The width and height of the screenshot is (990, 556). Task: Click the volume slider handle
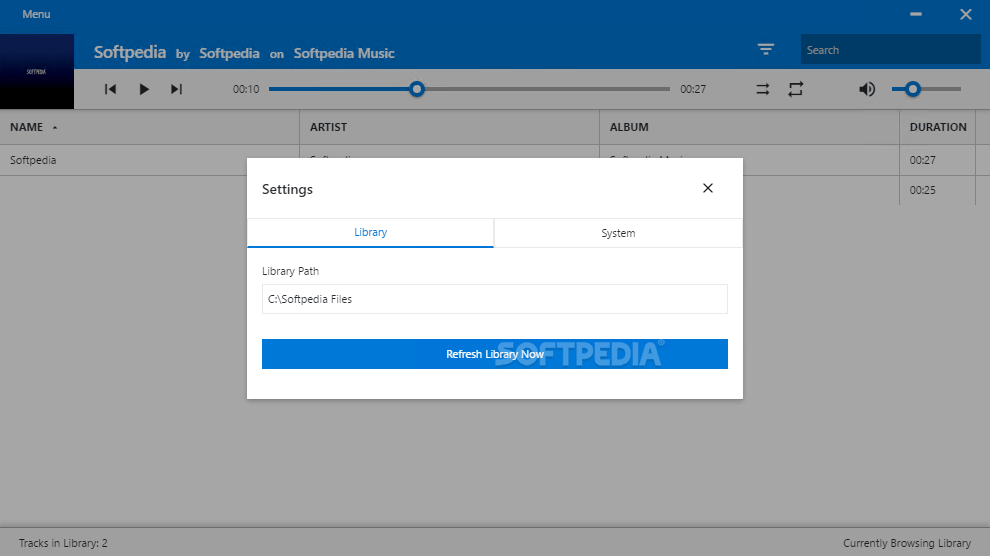coord(912,89)
